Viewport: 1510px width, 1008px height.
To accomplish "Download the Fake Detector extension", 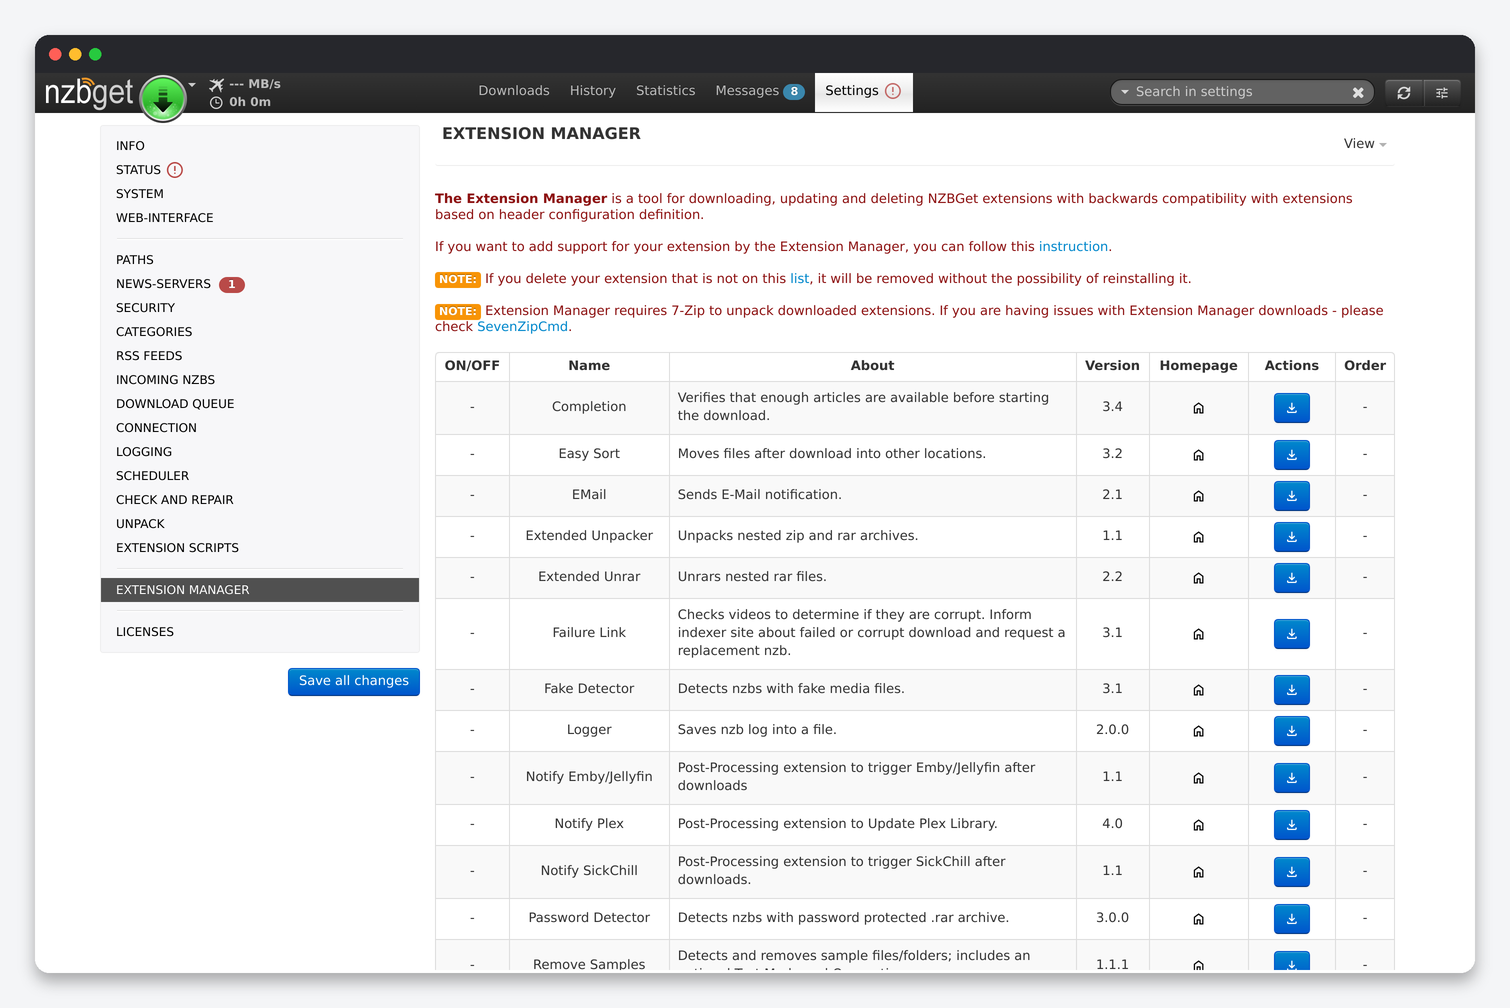I will (1292, 690).
